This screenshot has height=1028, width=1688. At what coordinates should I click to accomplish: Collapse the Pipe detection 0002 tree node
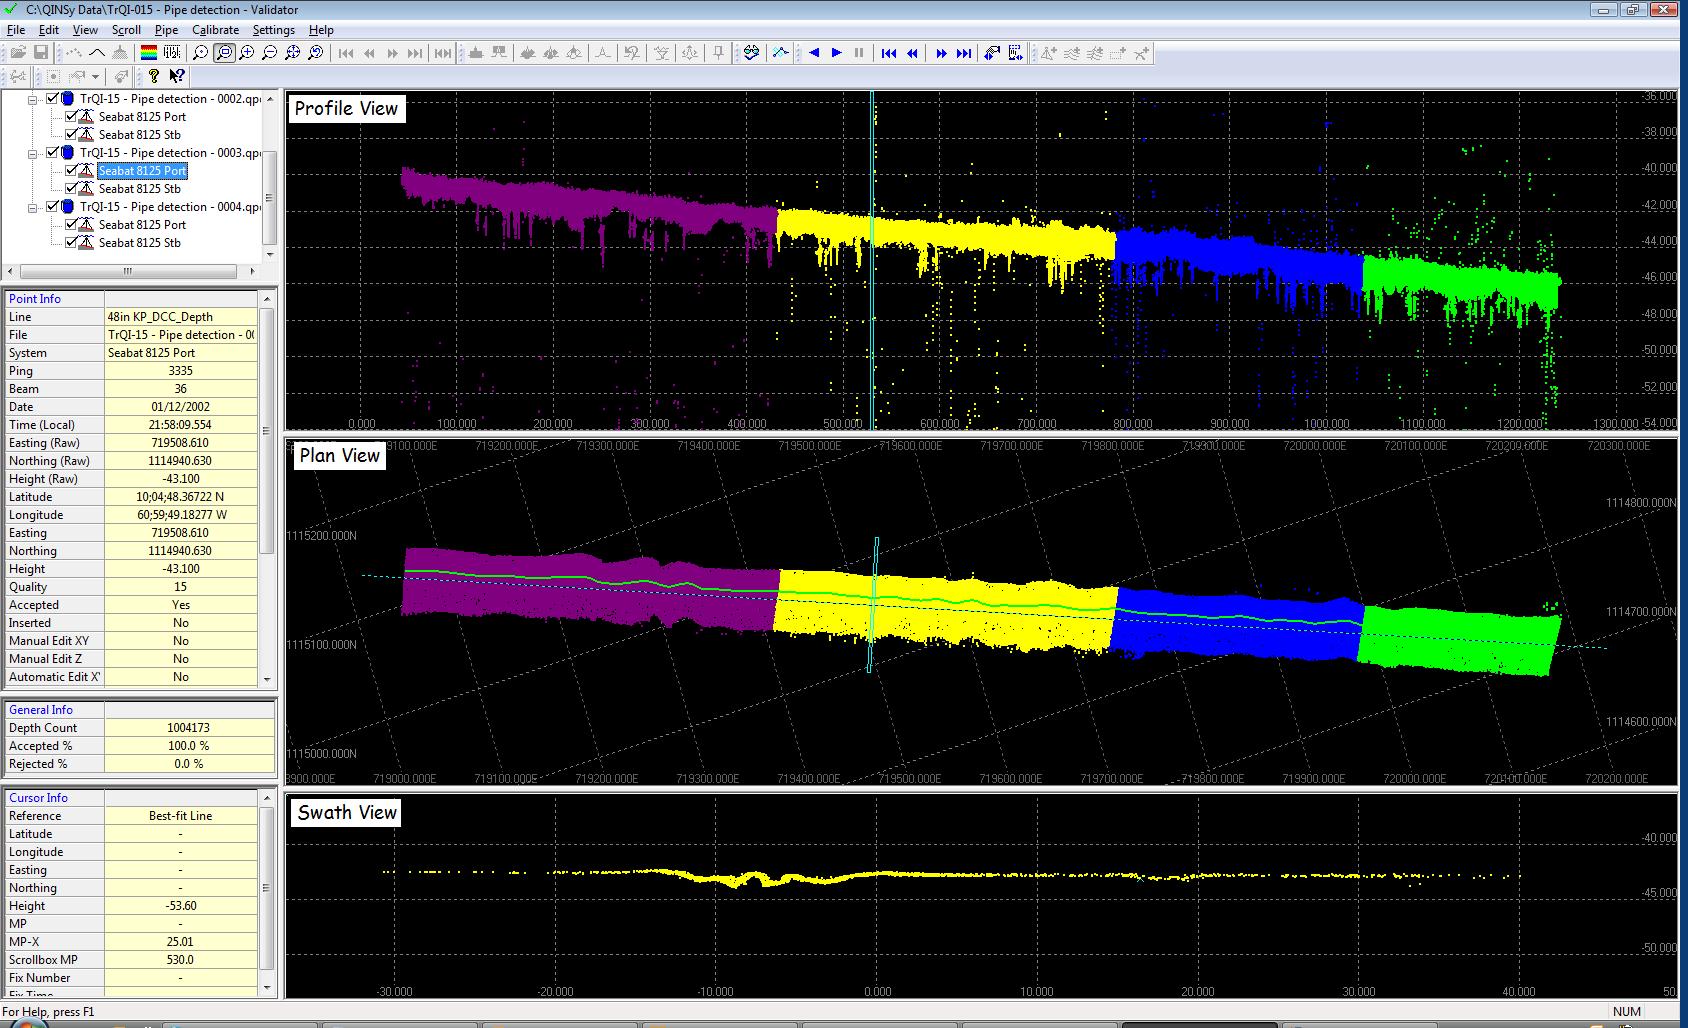[33, 99]
